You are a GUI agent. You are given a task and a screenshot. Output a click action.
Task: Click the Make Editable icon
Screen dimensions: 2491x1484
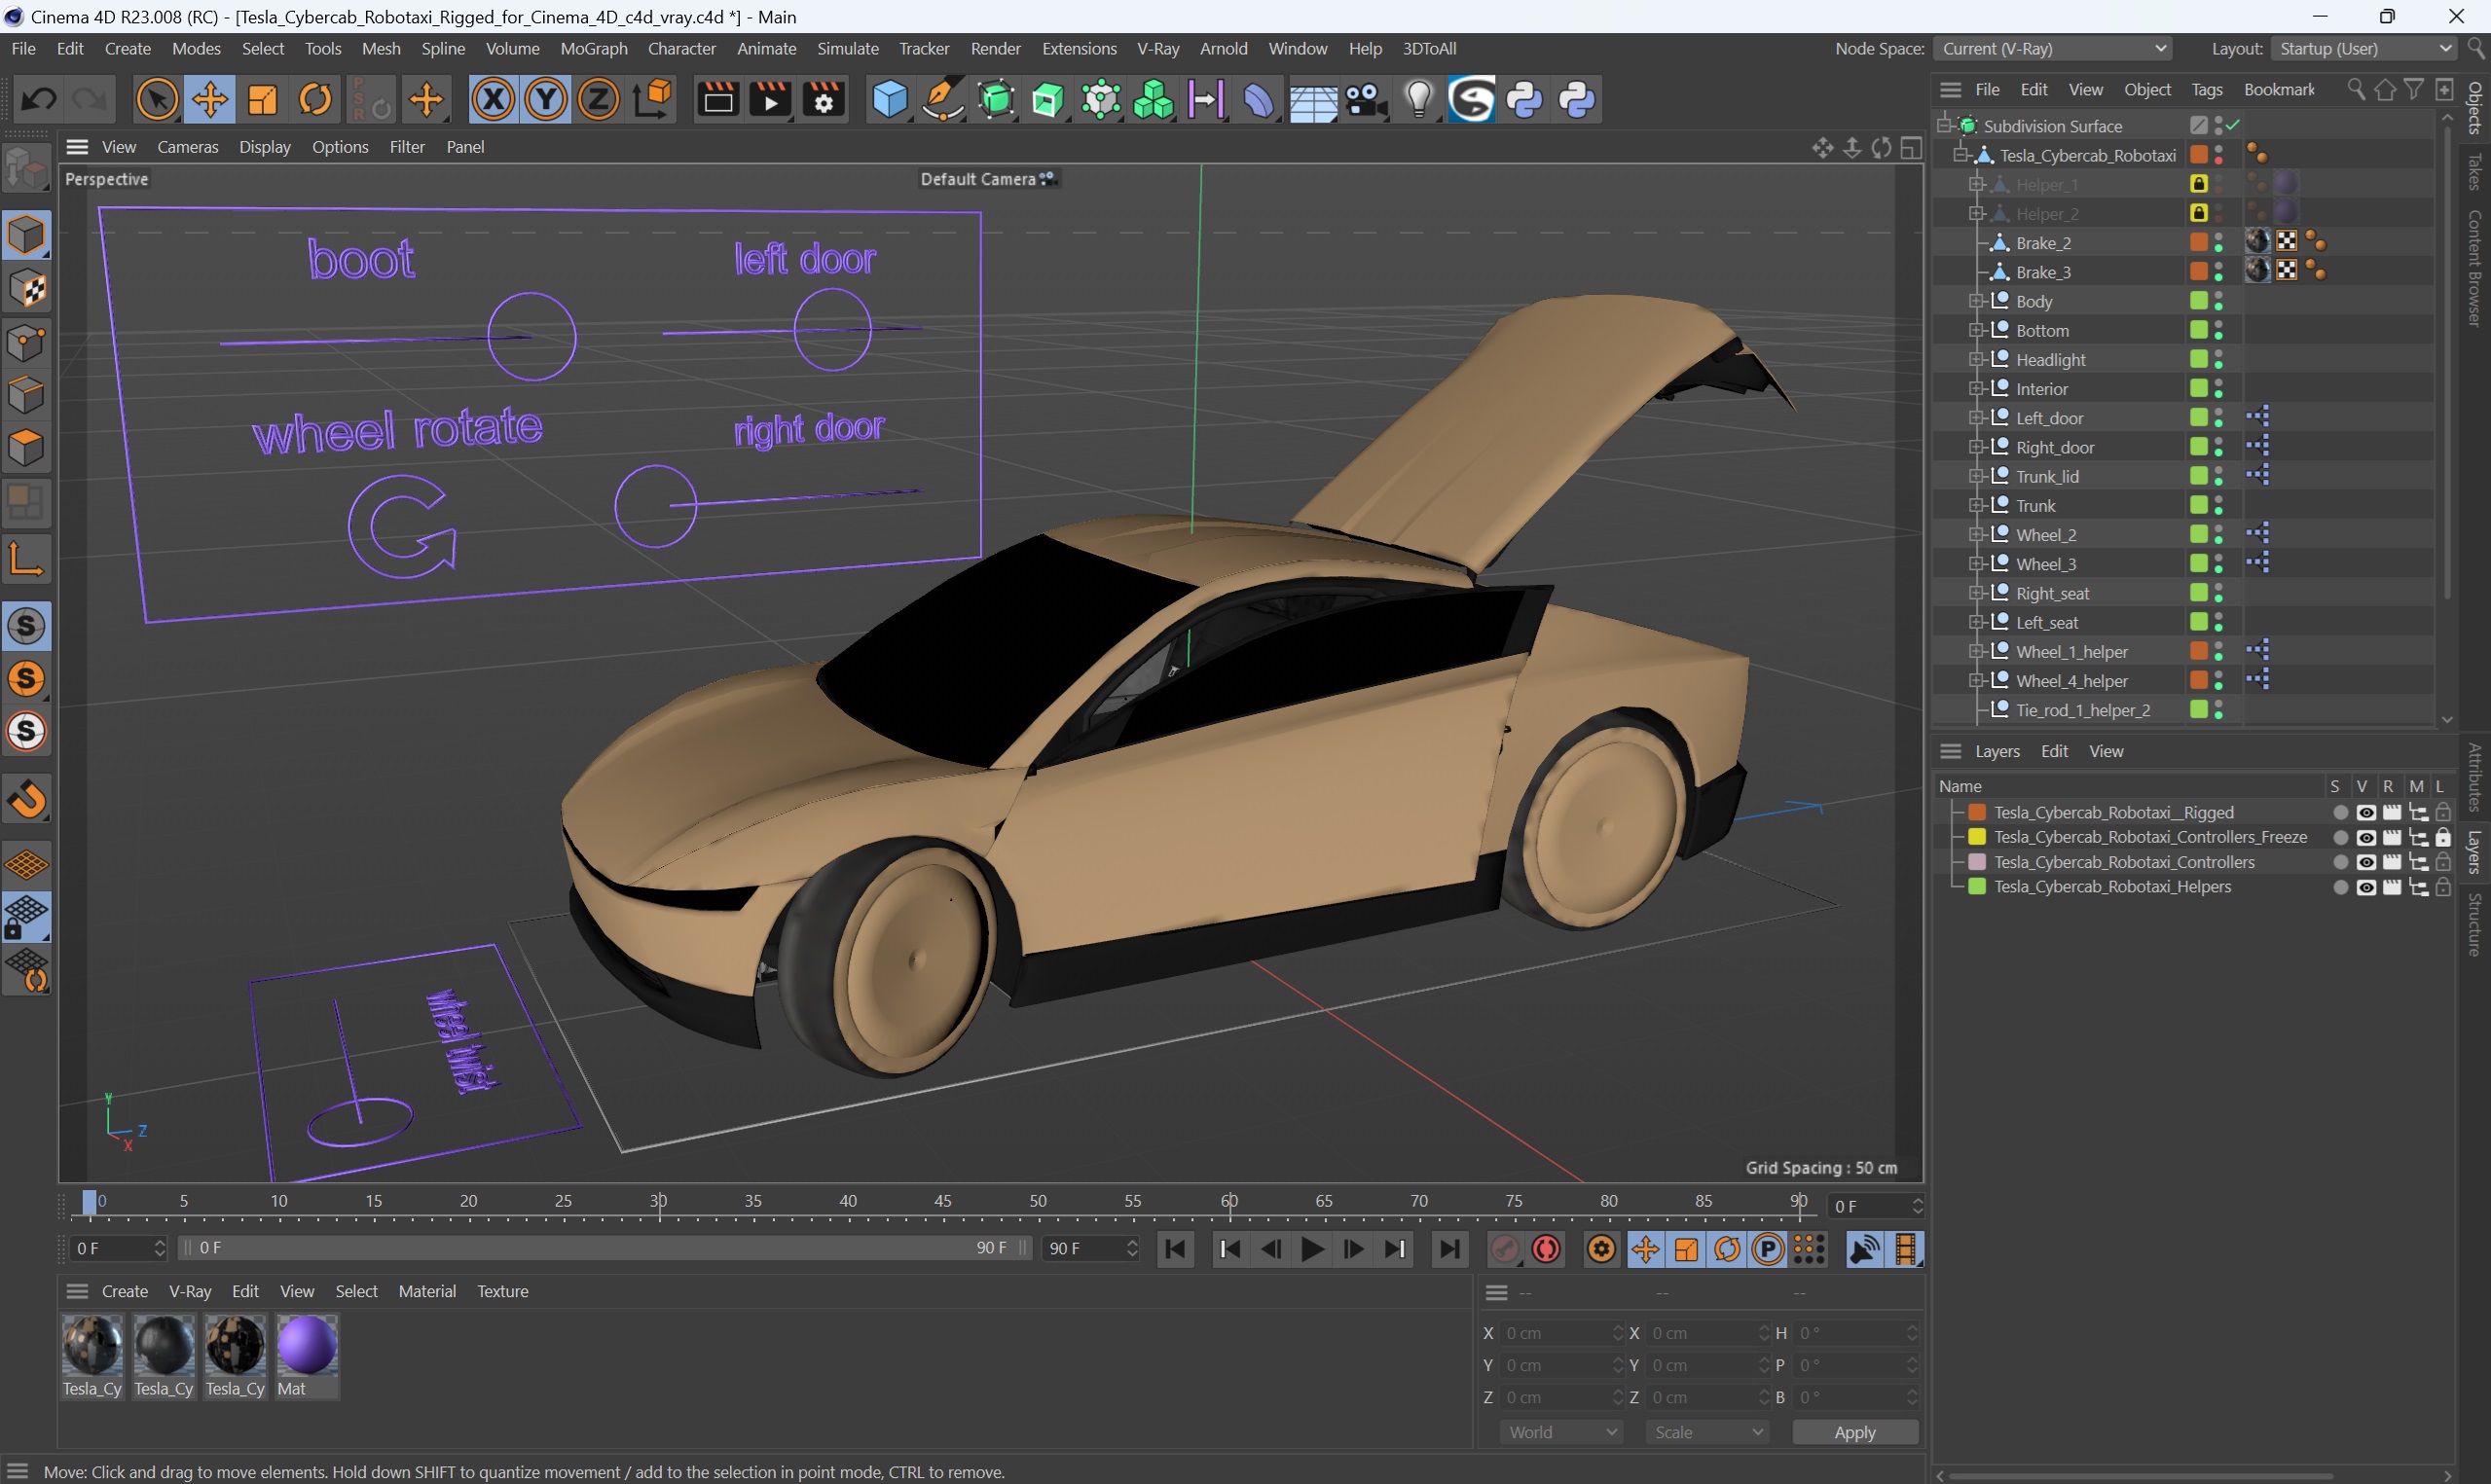26,168
